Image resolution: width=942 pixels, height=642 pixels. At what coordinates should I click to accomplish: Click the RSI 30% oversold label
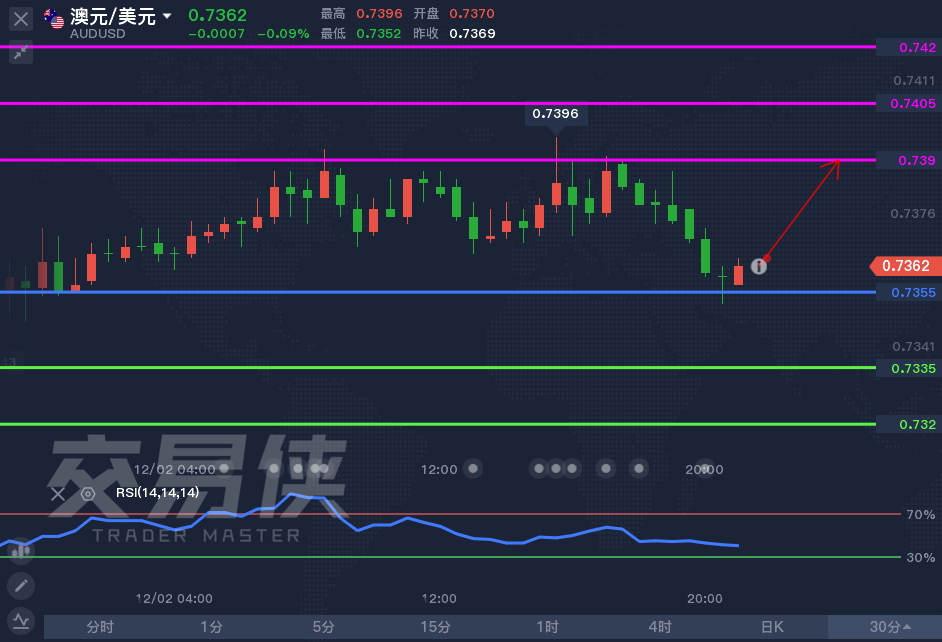(x=920, y=557)
